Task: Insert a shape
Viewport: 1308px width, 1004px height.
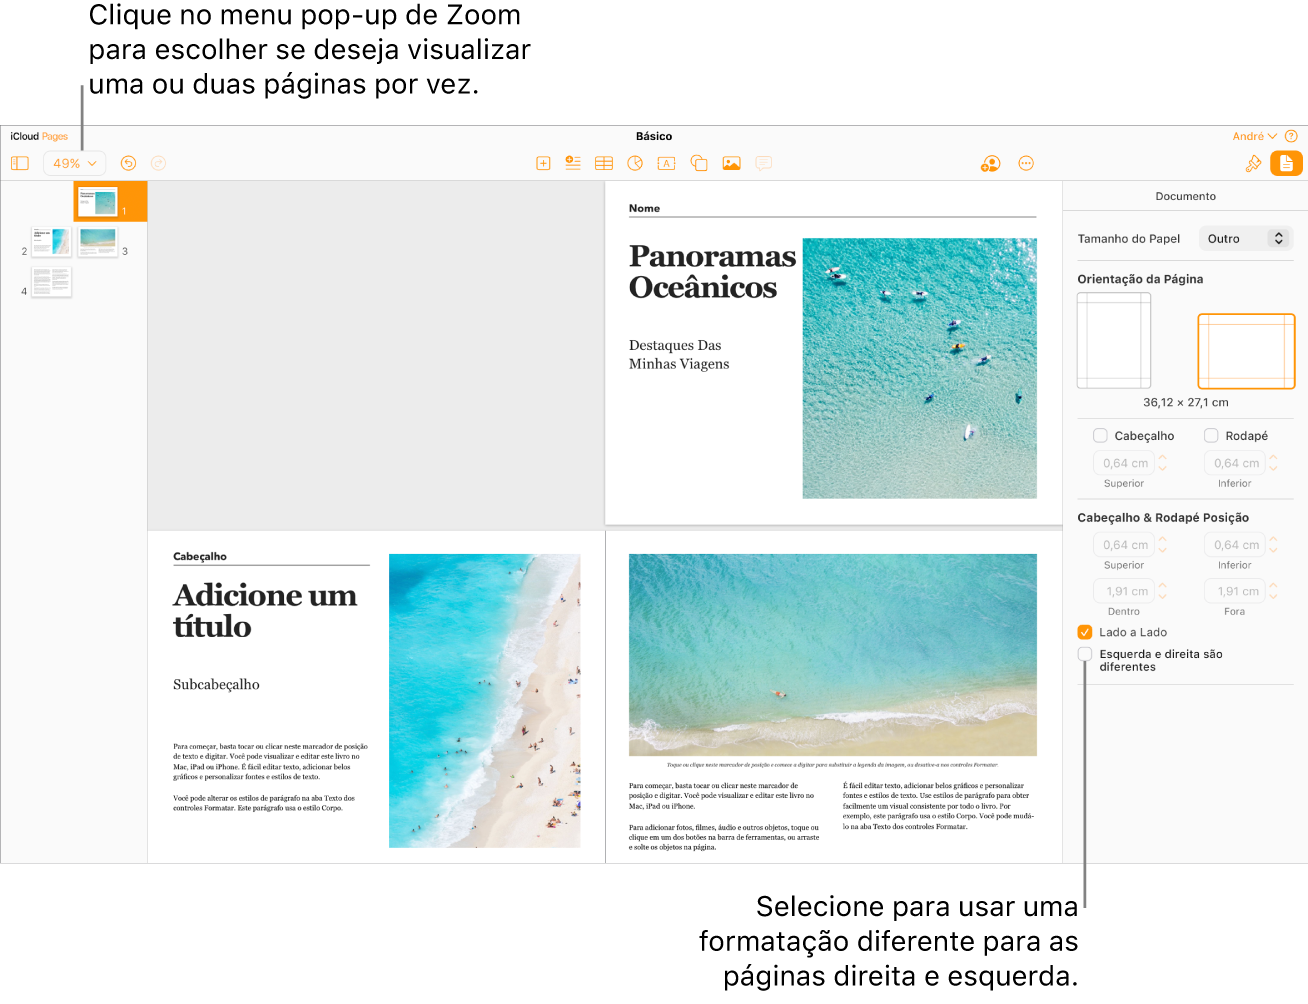Action: [699, 163]
